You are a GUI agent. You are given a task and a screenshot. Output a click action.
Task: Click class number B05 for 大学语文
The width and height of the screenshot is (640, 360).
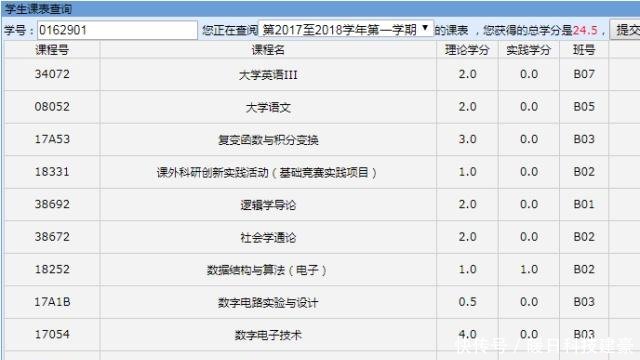tap(584, 107)
